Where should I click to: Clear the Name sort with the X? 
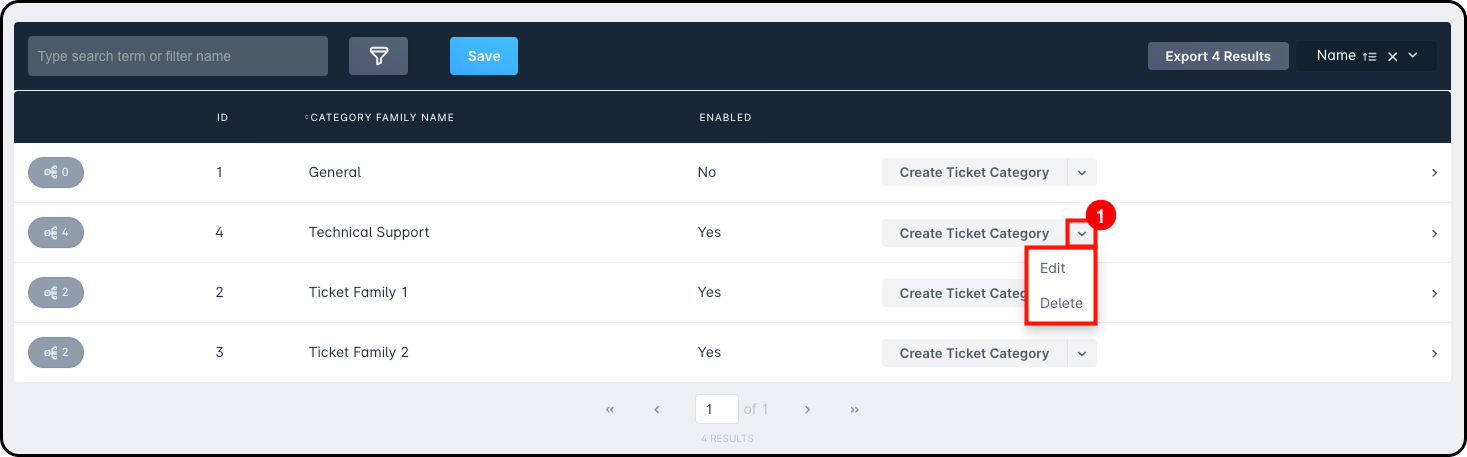[1392, 57]
